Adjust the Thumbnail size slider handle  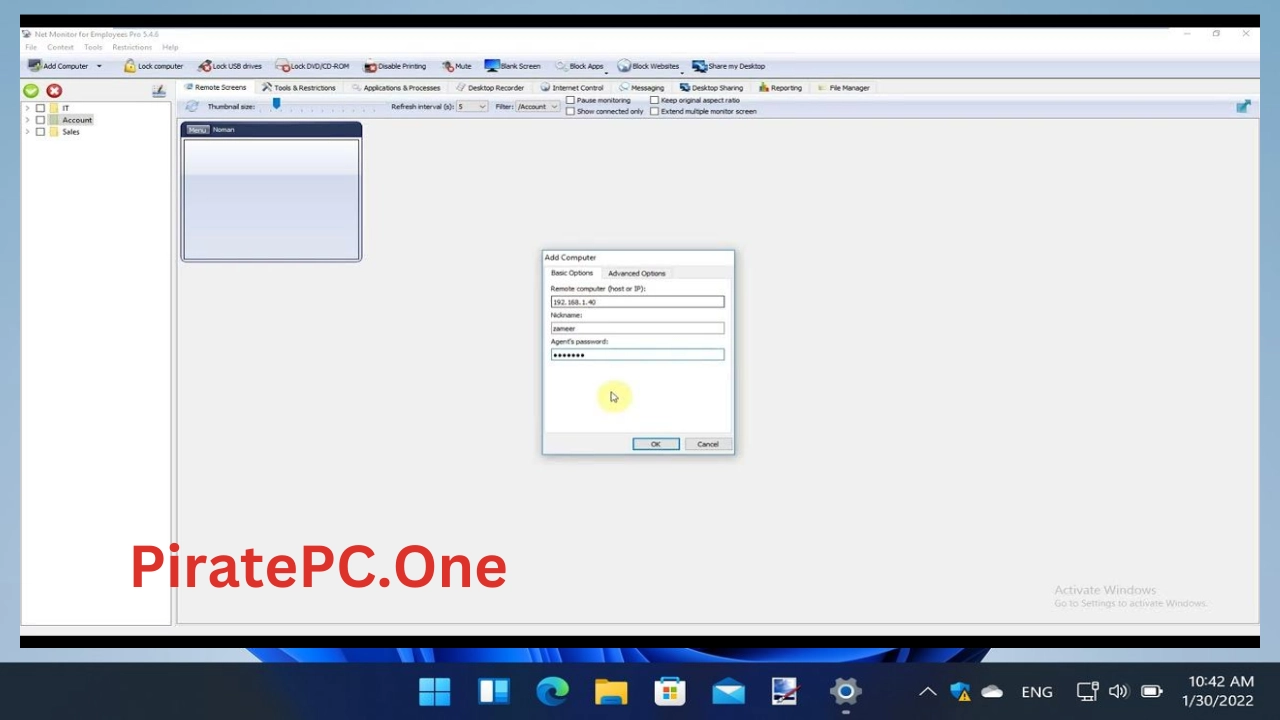tap(276, 104)
